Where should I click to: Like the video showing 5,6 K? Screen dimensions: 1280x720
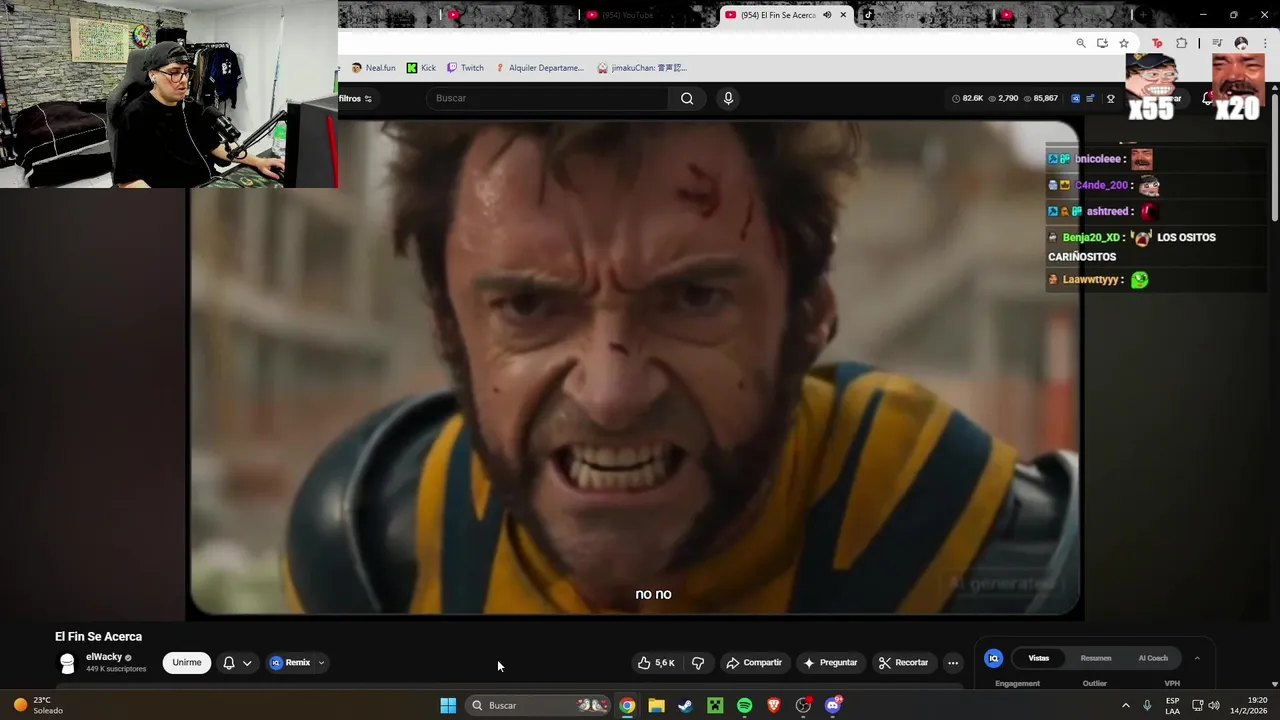pos(656,663)
